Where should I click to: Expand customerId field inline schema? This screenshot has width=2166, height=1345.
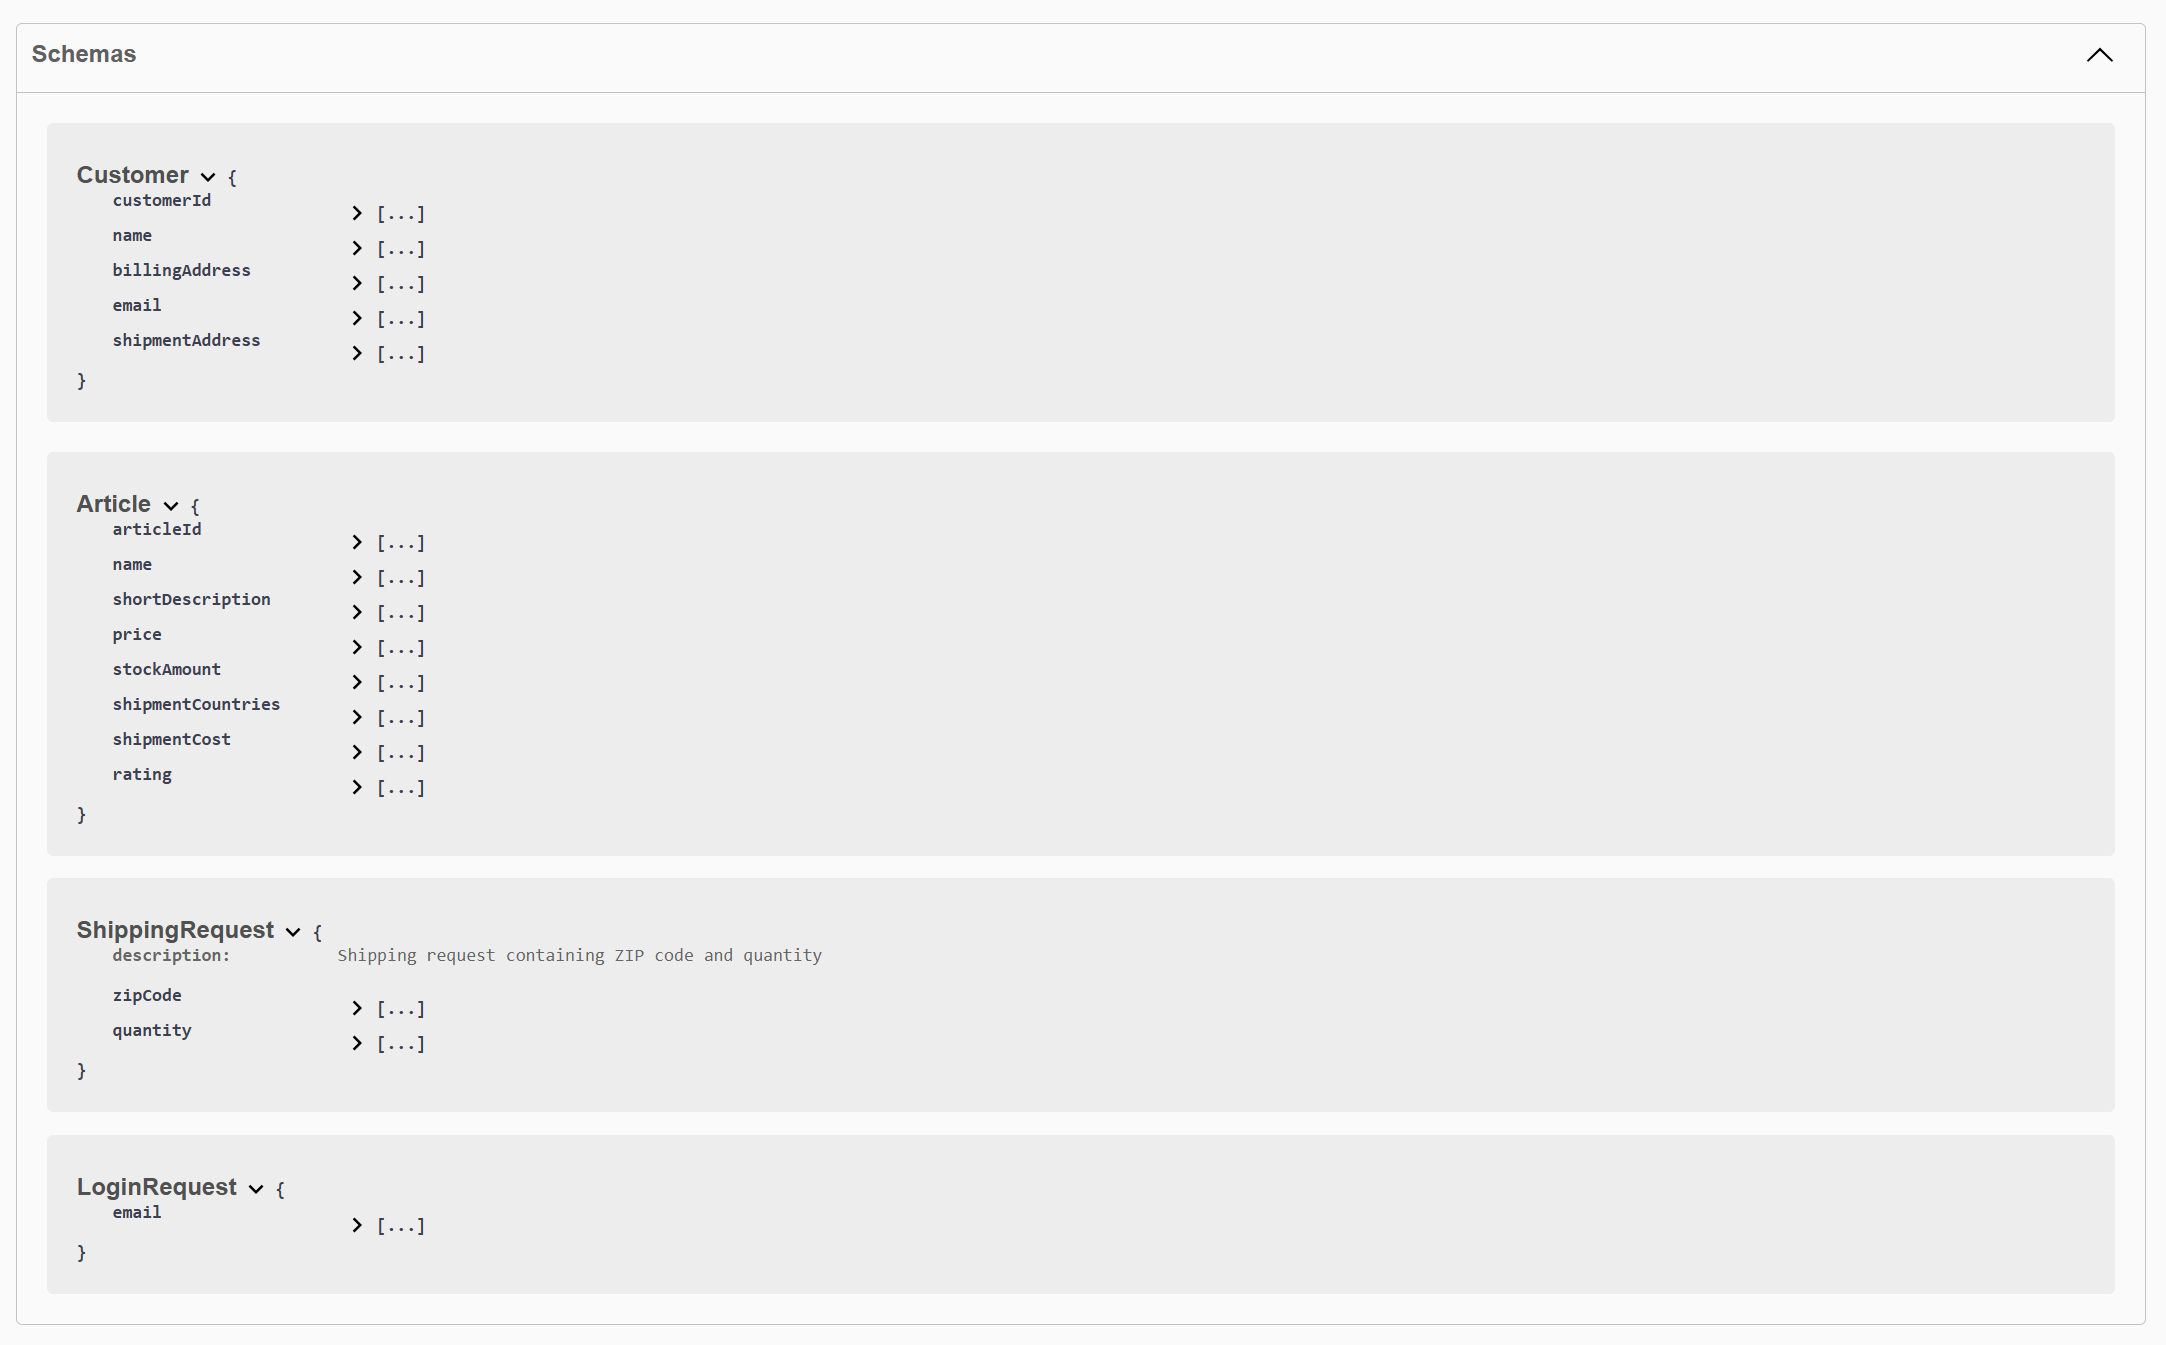[355, 214]
